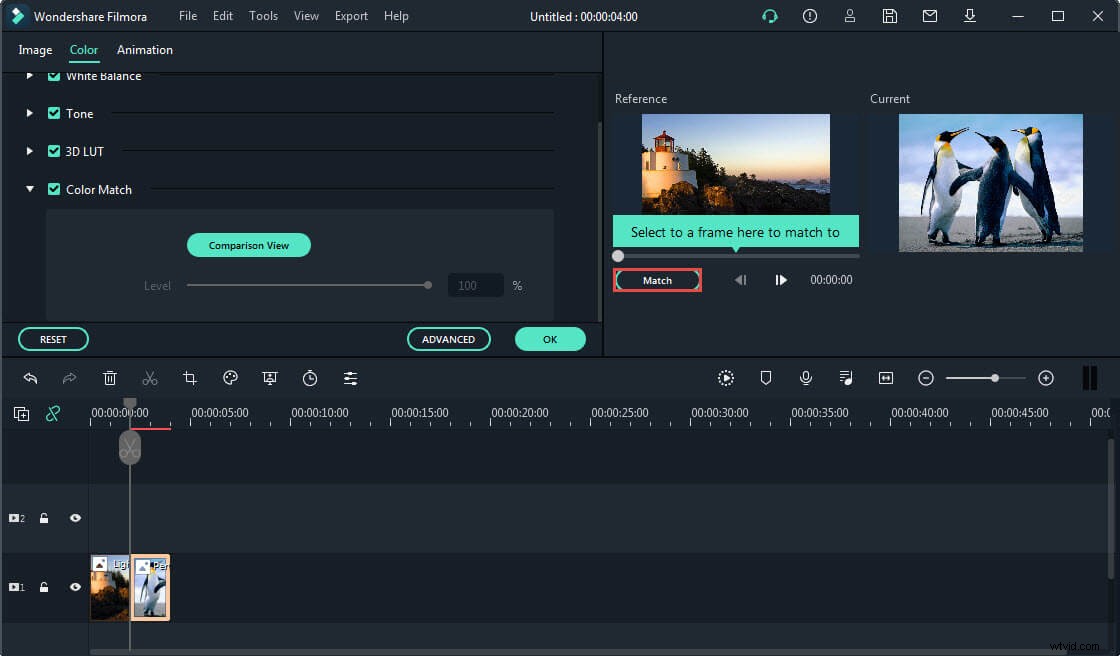Expand the Tone section arrow

point(29,113)
